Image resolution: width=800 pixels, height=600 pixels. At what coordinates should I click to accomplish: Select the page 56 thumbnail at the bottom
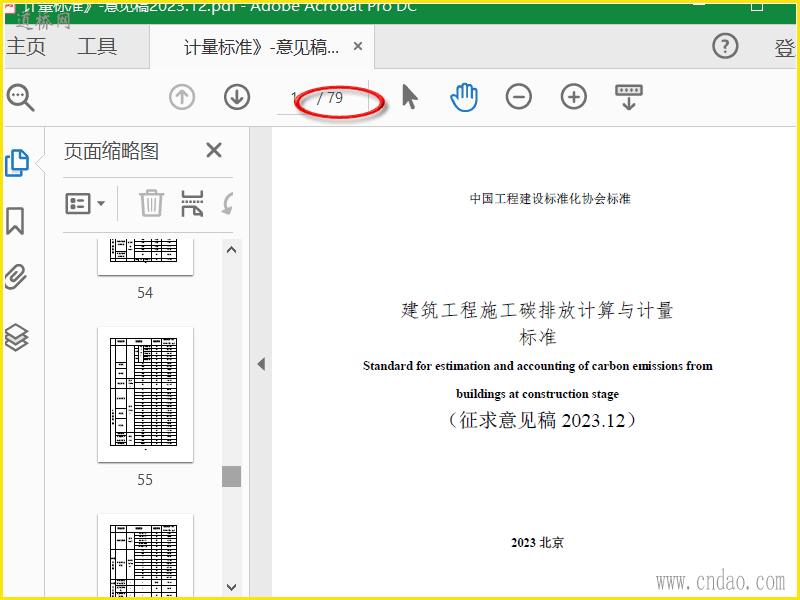[145, 556]
